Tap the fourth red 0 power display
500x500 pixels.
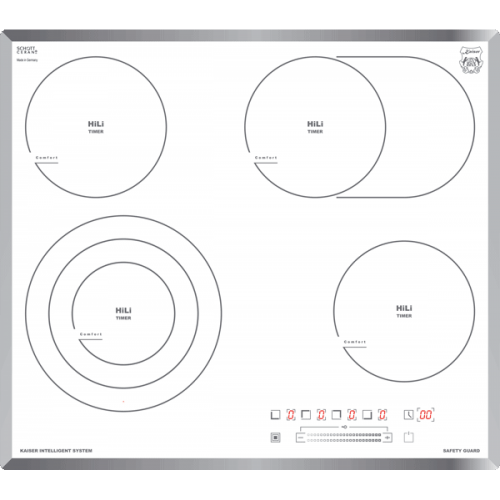382,415
